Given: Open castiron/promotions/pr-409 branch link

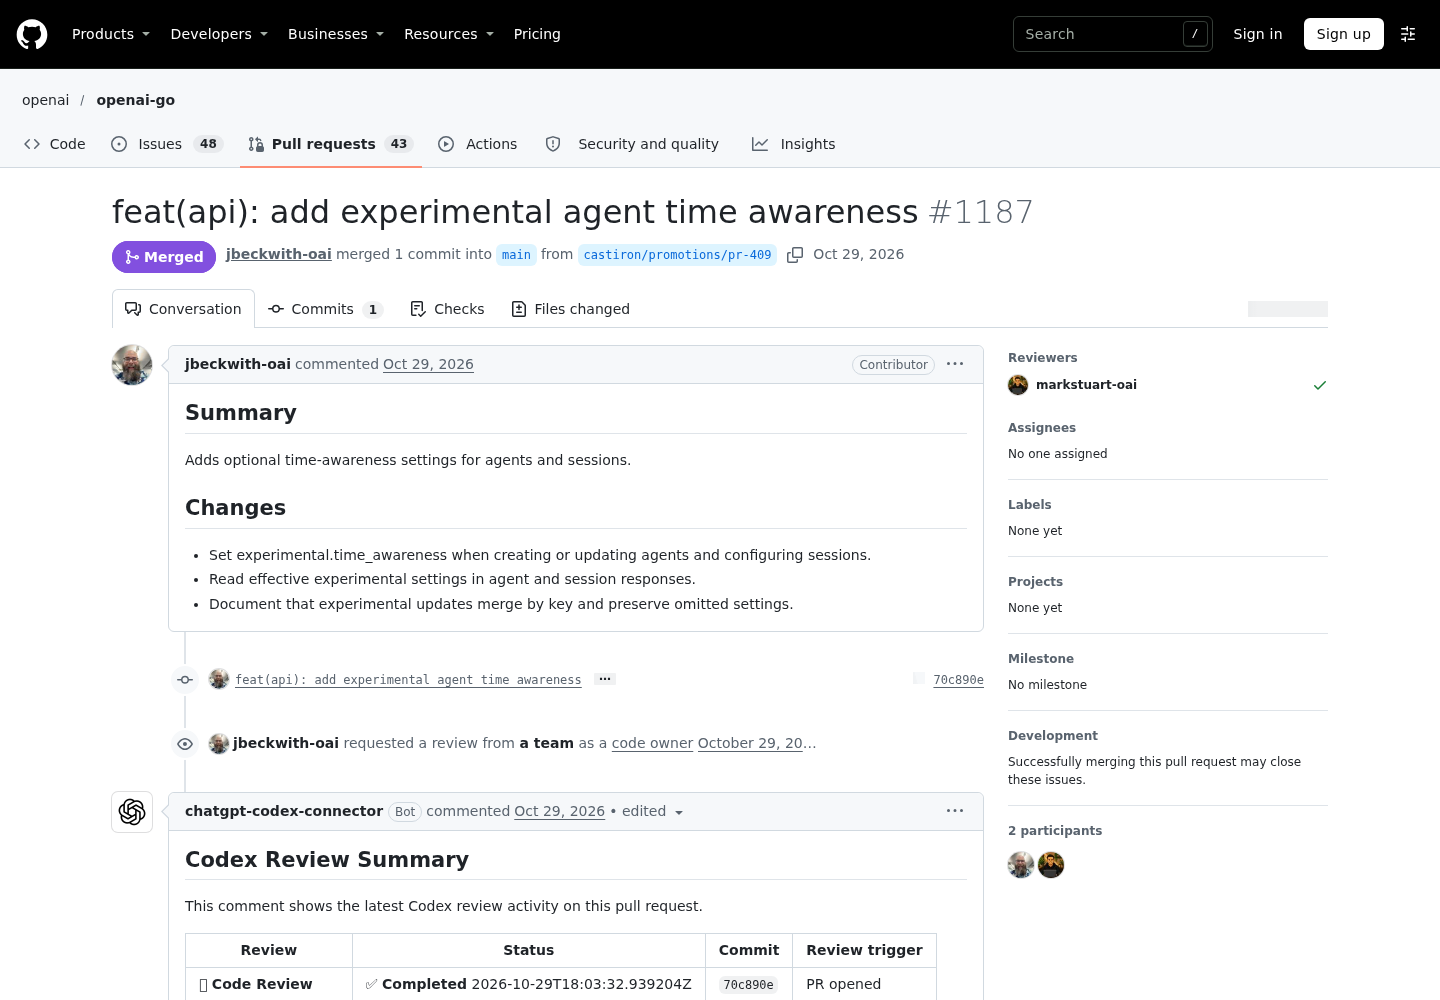Looking at the screenshot, I should [677, 255].
